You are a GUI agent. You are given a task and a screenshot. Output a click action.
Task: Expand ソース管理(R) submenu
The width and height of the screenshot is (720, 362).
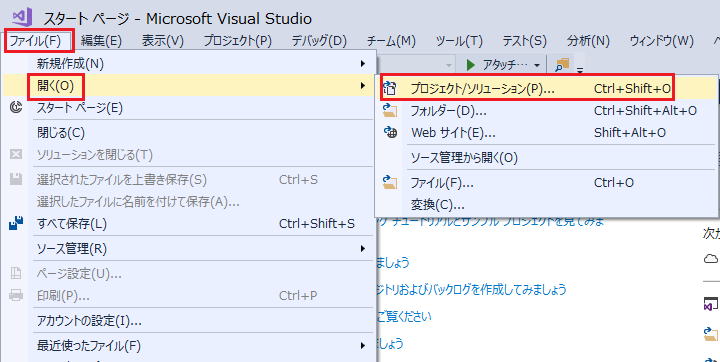coord(189,249)
